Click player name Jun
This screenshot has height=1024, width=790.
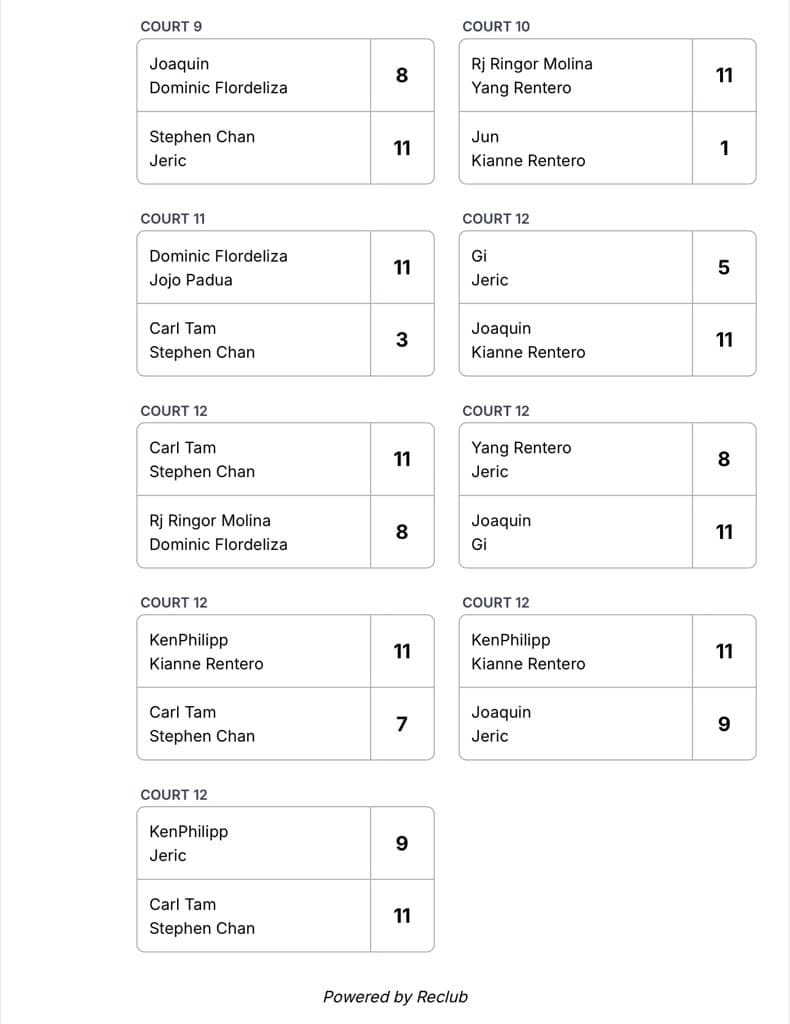point(485,136)
